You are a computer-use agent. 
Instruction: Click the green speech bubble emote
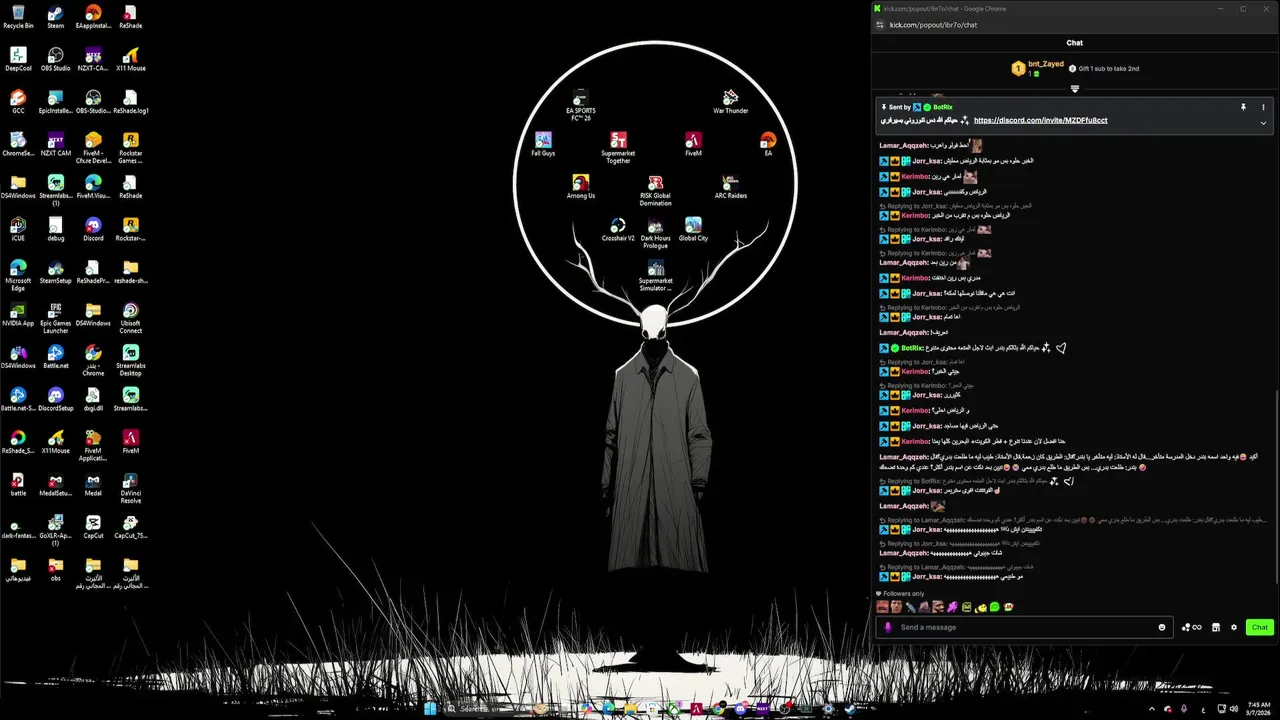(995, 607)
